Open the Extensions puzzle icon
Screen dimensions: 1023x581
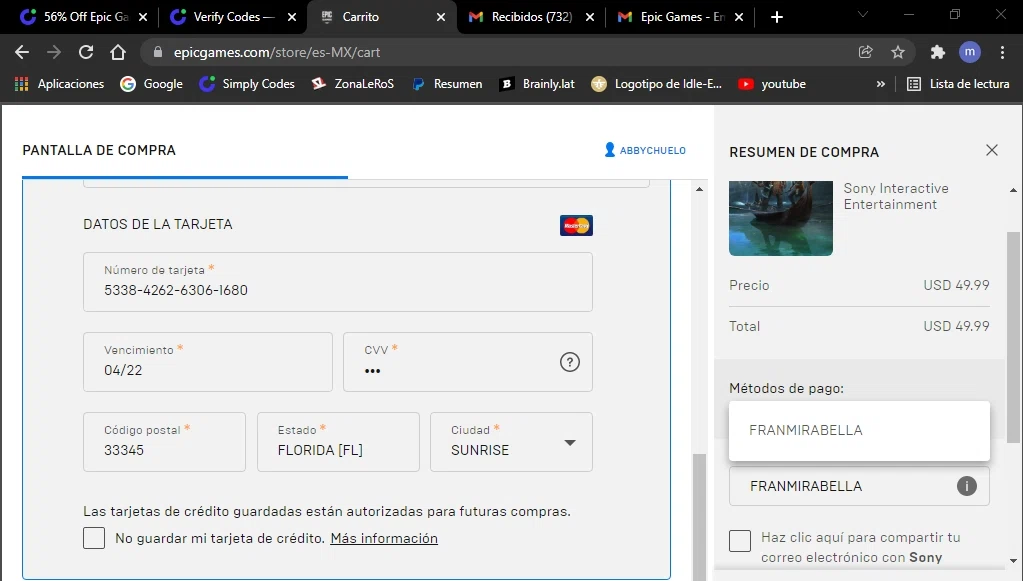(x=938, y=52)
